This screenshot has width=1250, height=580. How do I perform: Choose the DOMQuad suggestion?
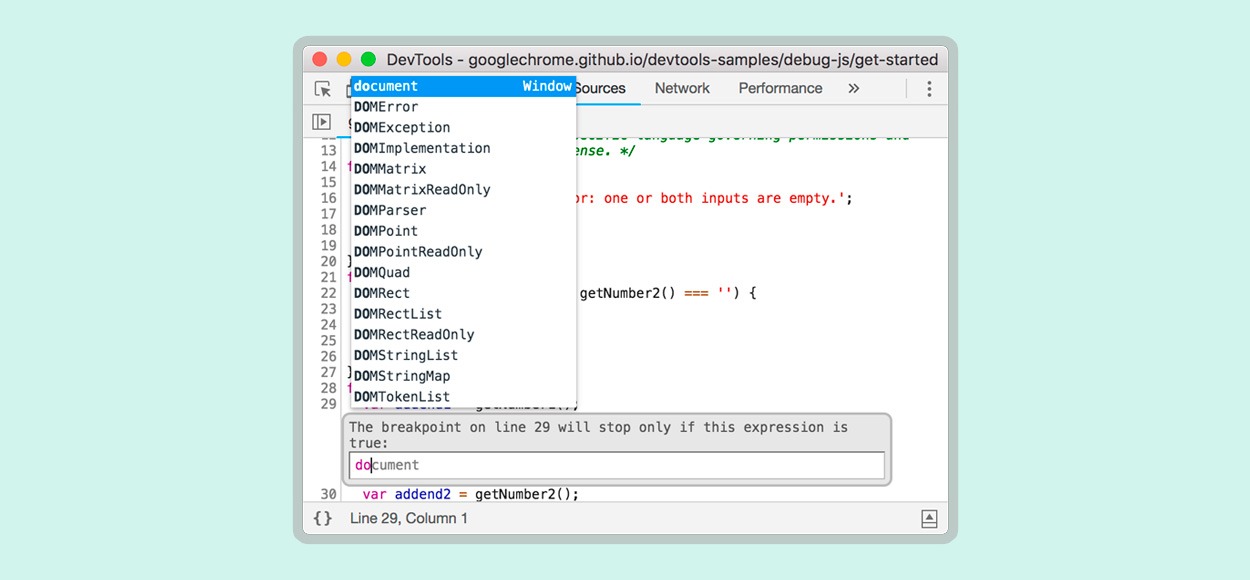(463, 272)
